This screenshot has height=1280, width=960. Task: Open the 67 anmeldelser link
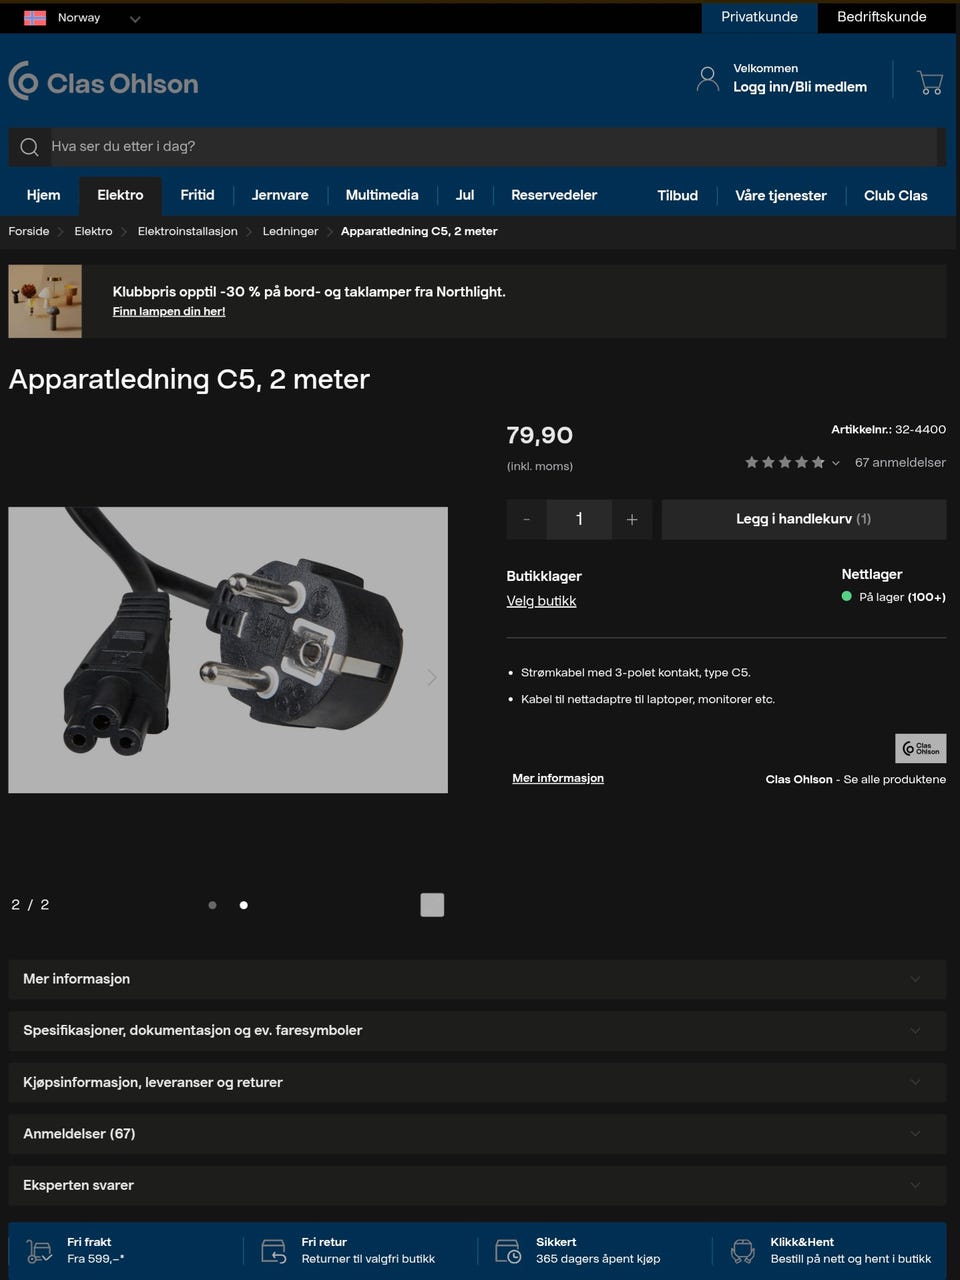900,462
